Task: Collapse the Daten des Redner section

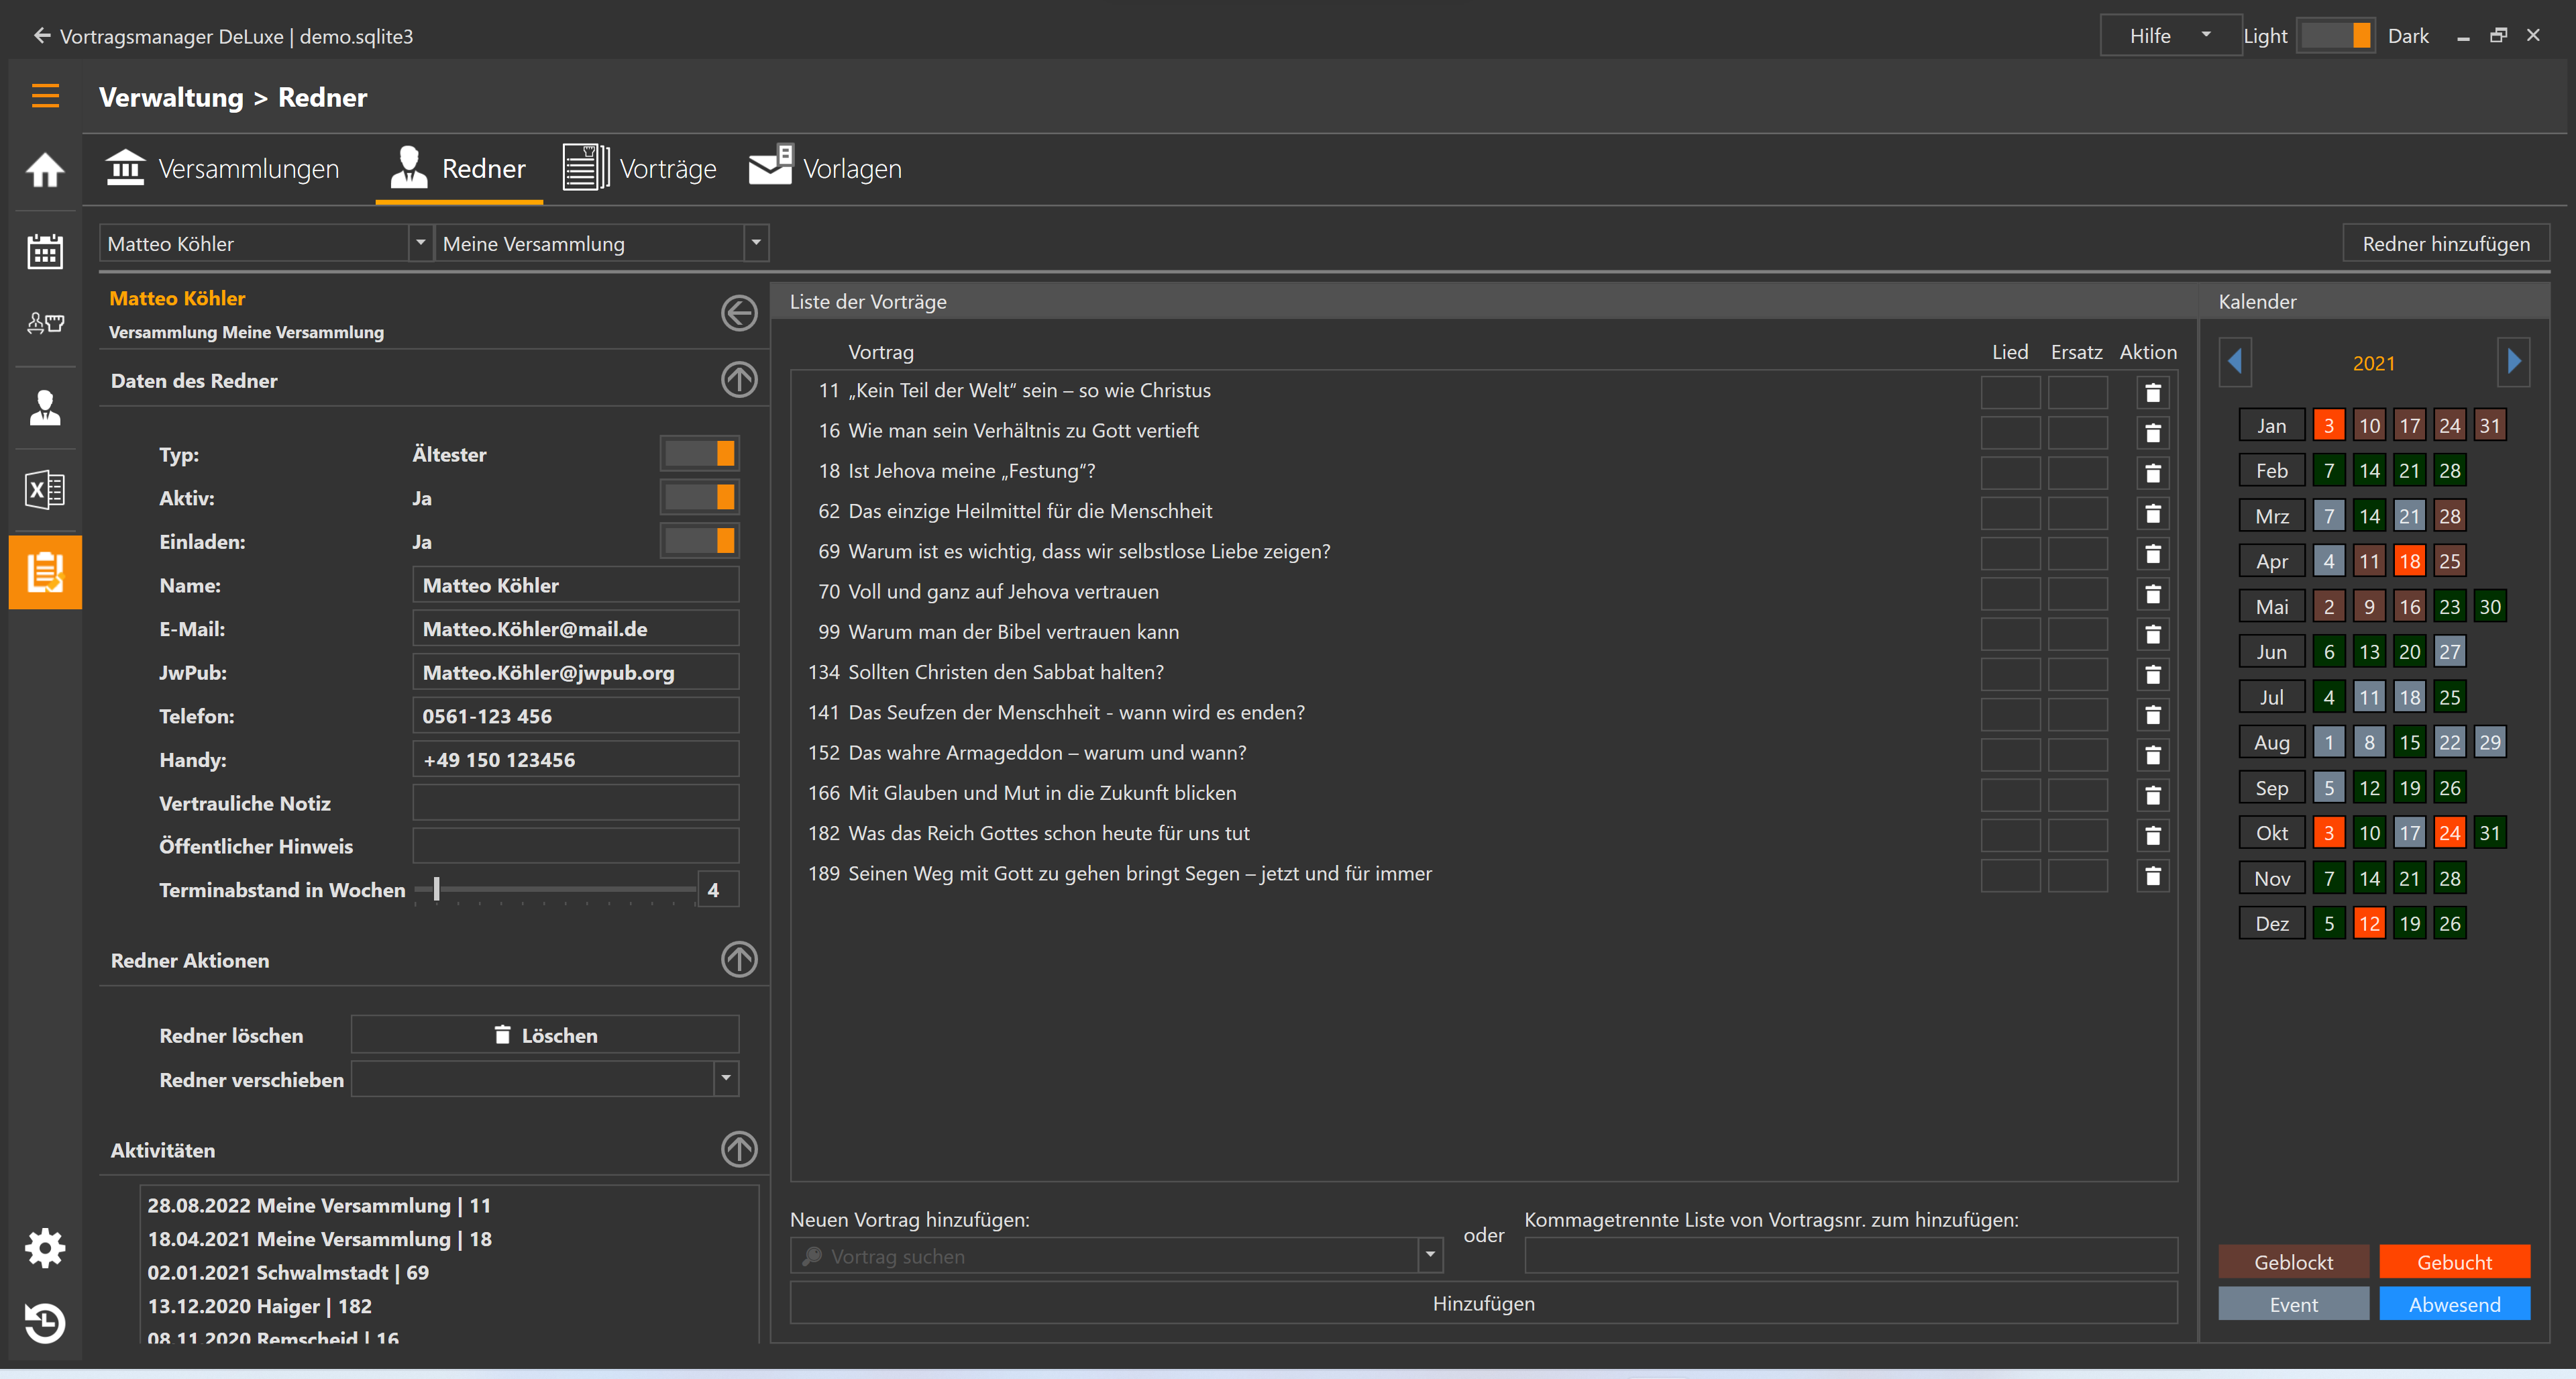Action: (739, 380)
